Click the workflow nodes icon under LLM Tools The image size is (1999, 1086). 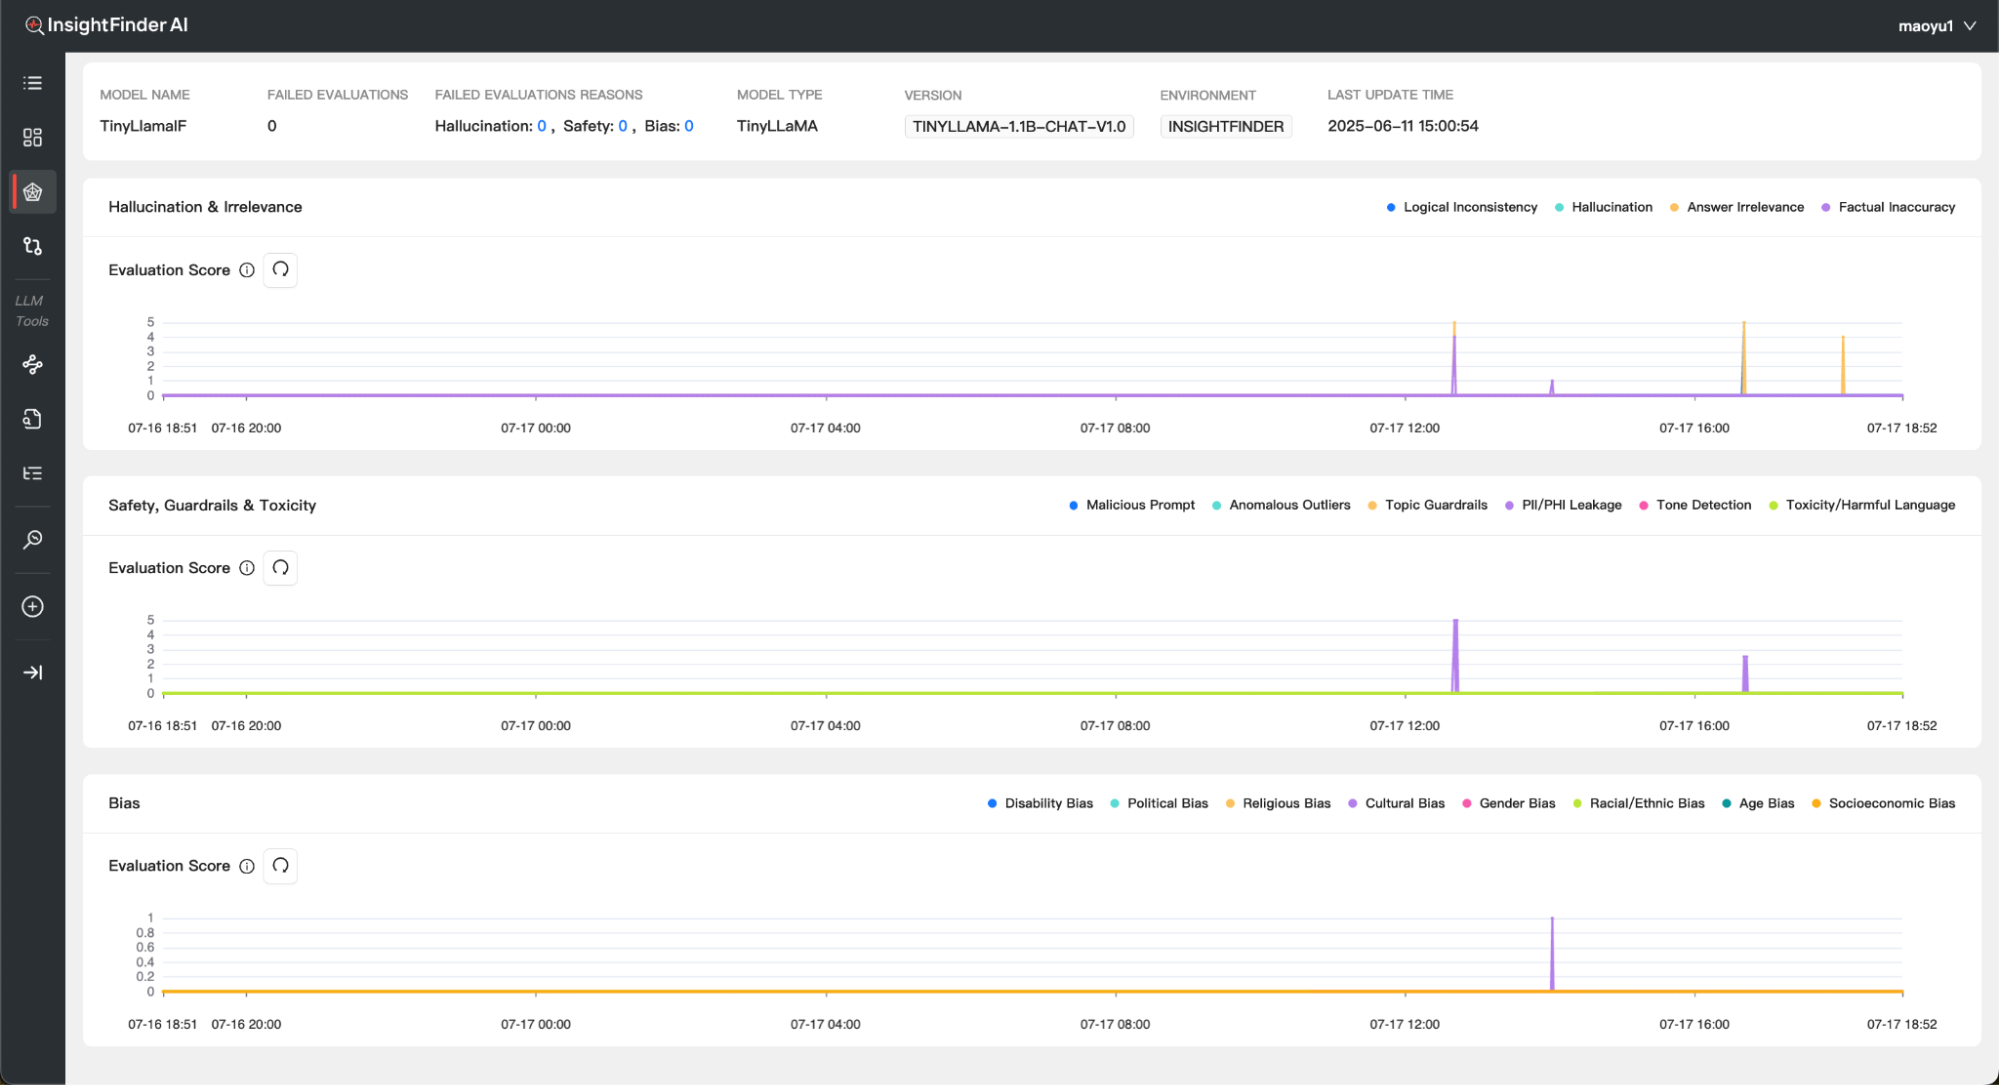tap(32, 365)
